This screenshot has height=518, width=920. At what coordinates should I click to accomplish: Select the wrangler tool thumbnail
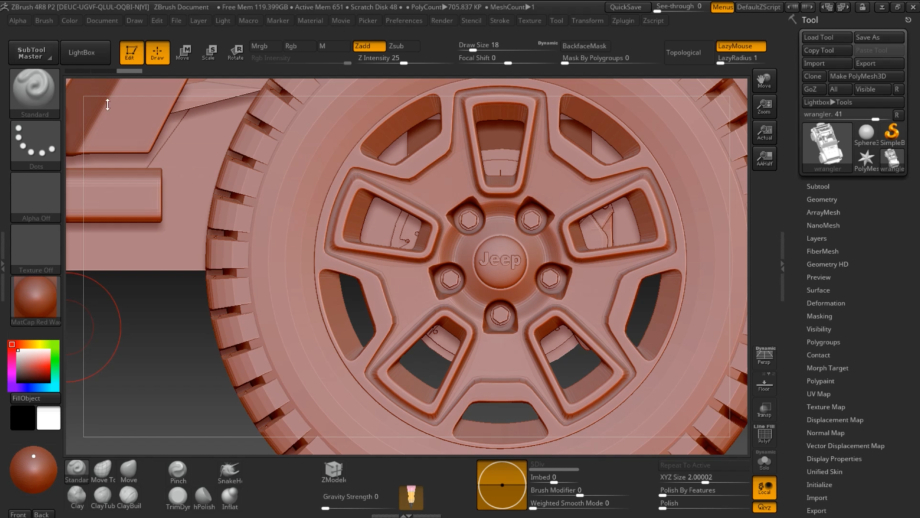pos(827,147)
